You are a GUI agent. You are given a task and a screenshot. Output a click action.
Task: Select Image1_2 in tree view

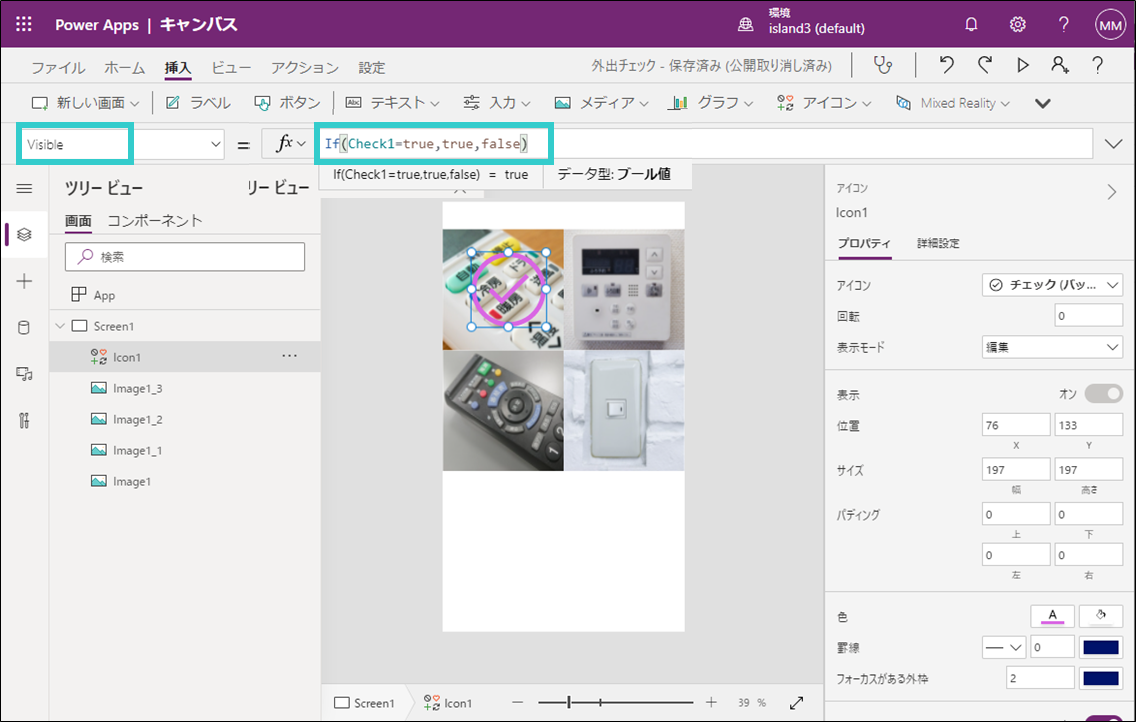click(185, 419)
